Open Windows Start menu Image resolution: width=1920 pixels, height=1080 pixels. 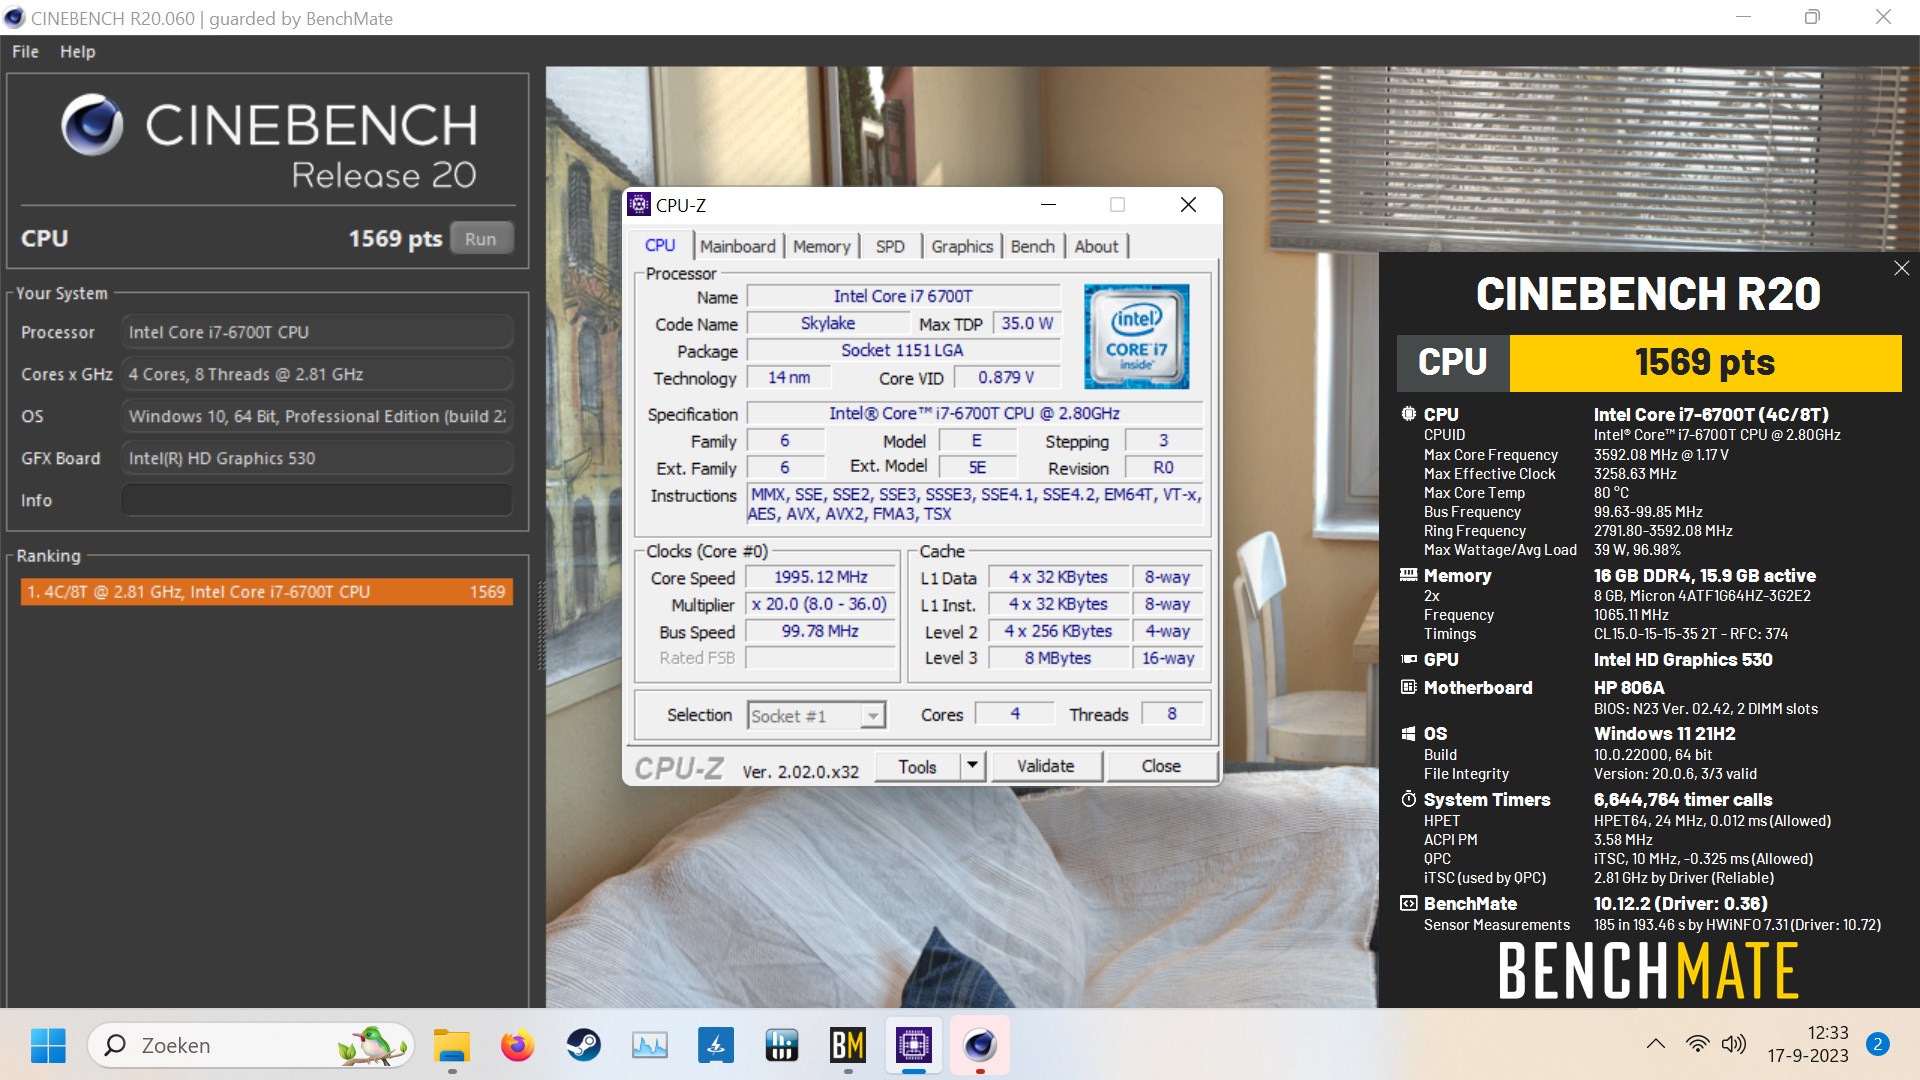pos(48,1046)
